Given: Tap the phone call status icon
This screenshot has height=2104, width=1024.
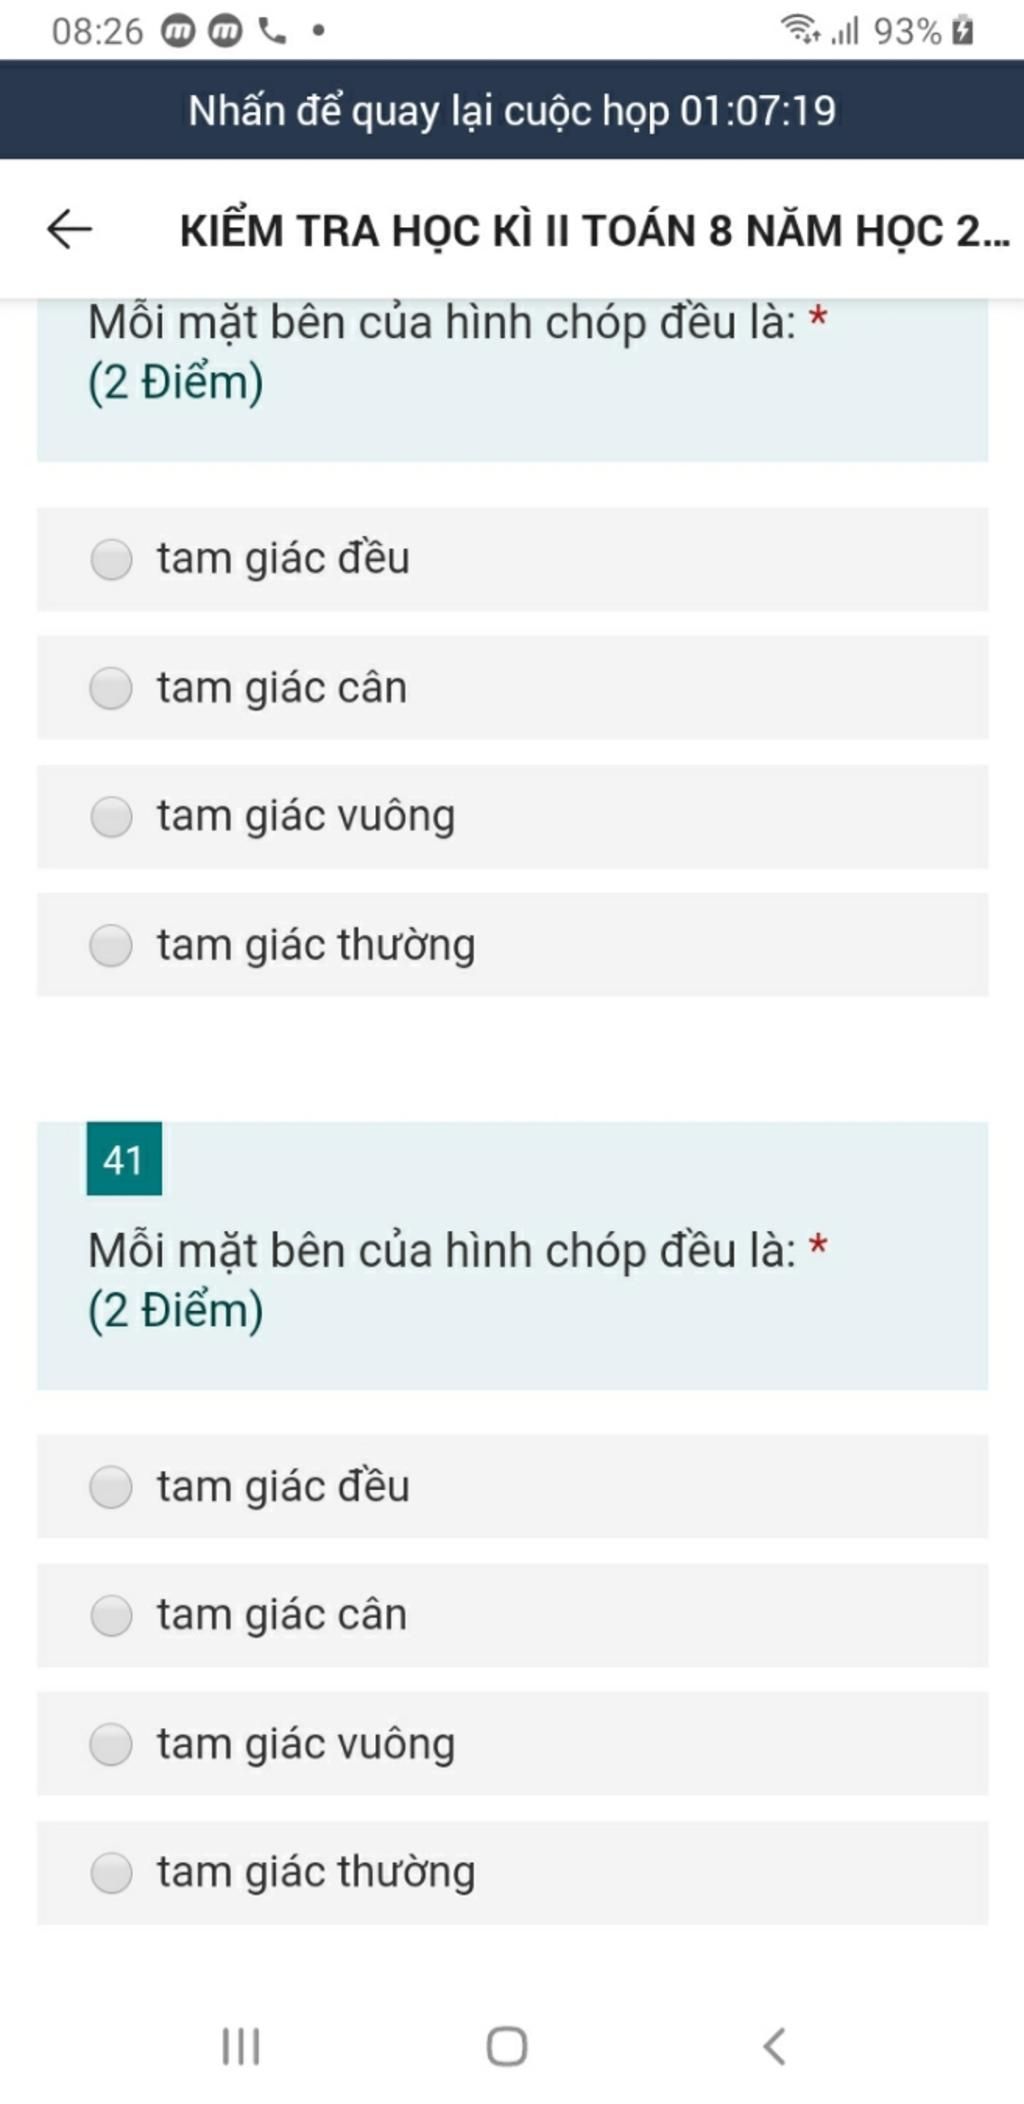Looking at the screenshot, I should pyautogui.click(x=272, y=31).
